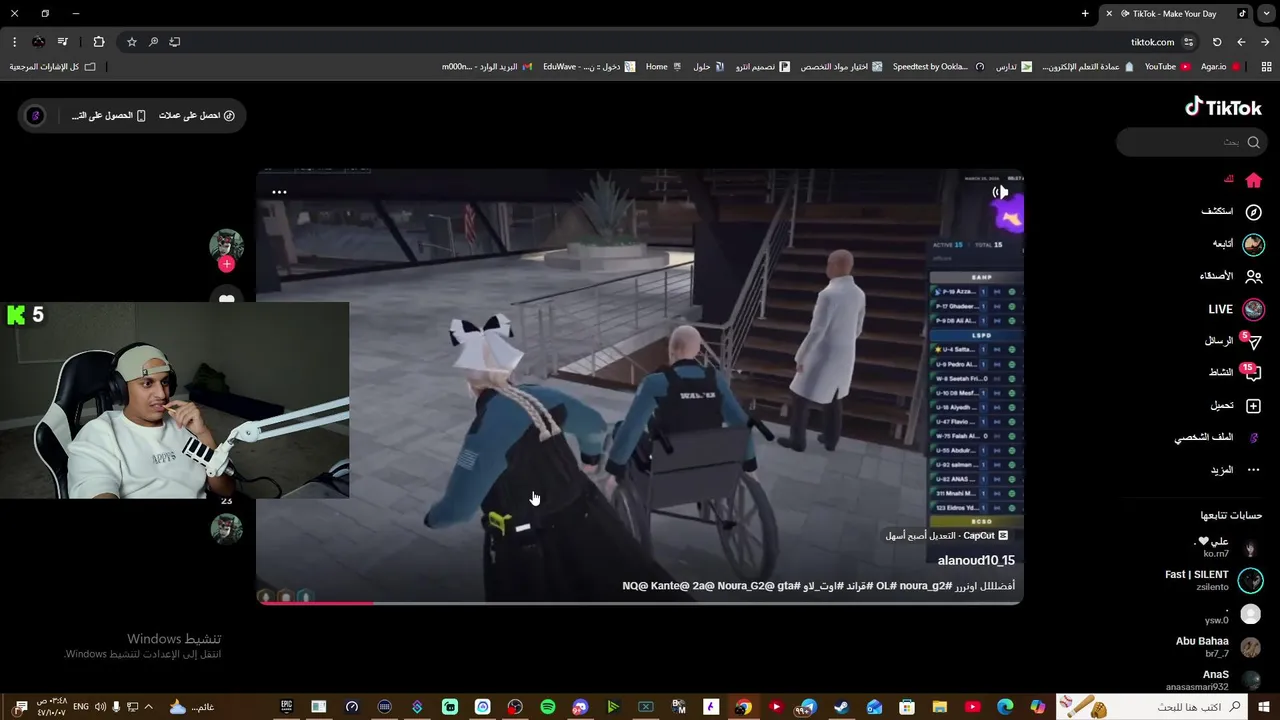Image resolution: width=1280 pixels, height=720 pixels.
Task: Open the All Bookmarks (كل الإشارات المرجعية) folder
Action: [x=52, y=67]
